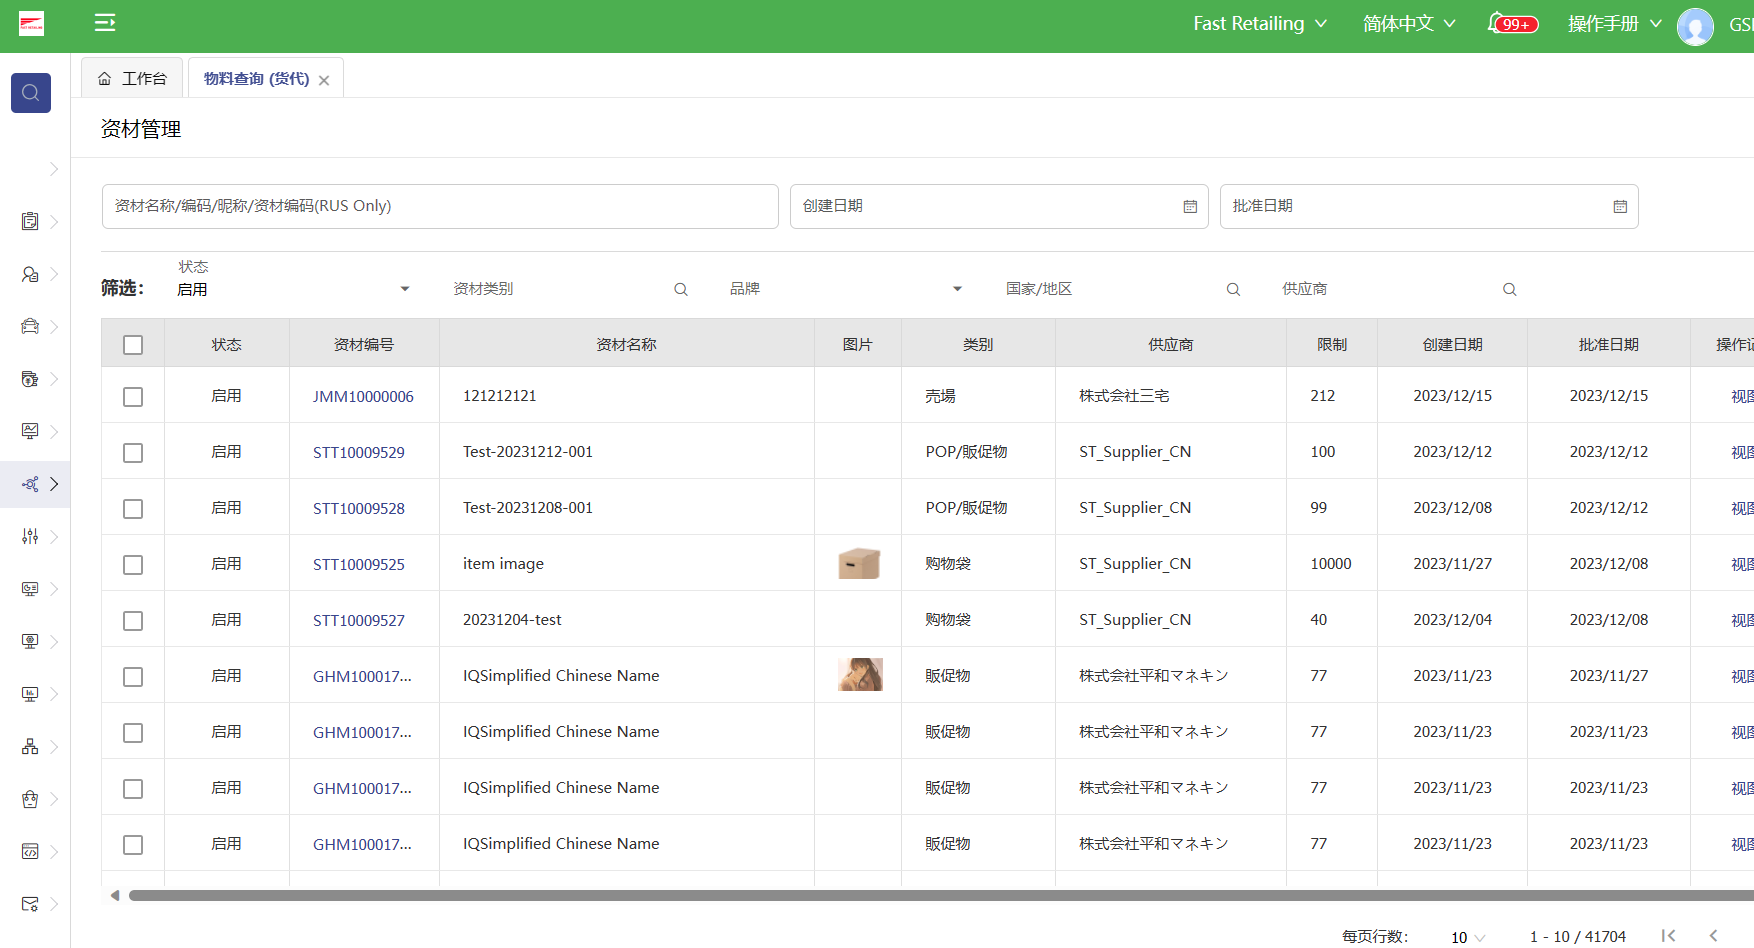Check the GHM row approved 2023/11/27
1754x948 pixels.
(133, 677)
